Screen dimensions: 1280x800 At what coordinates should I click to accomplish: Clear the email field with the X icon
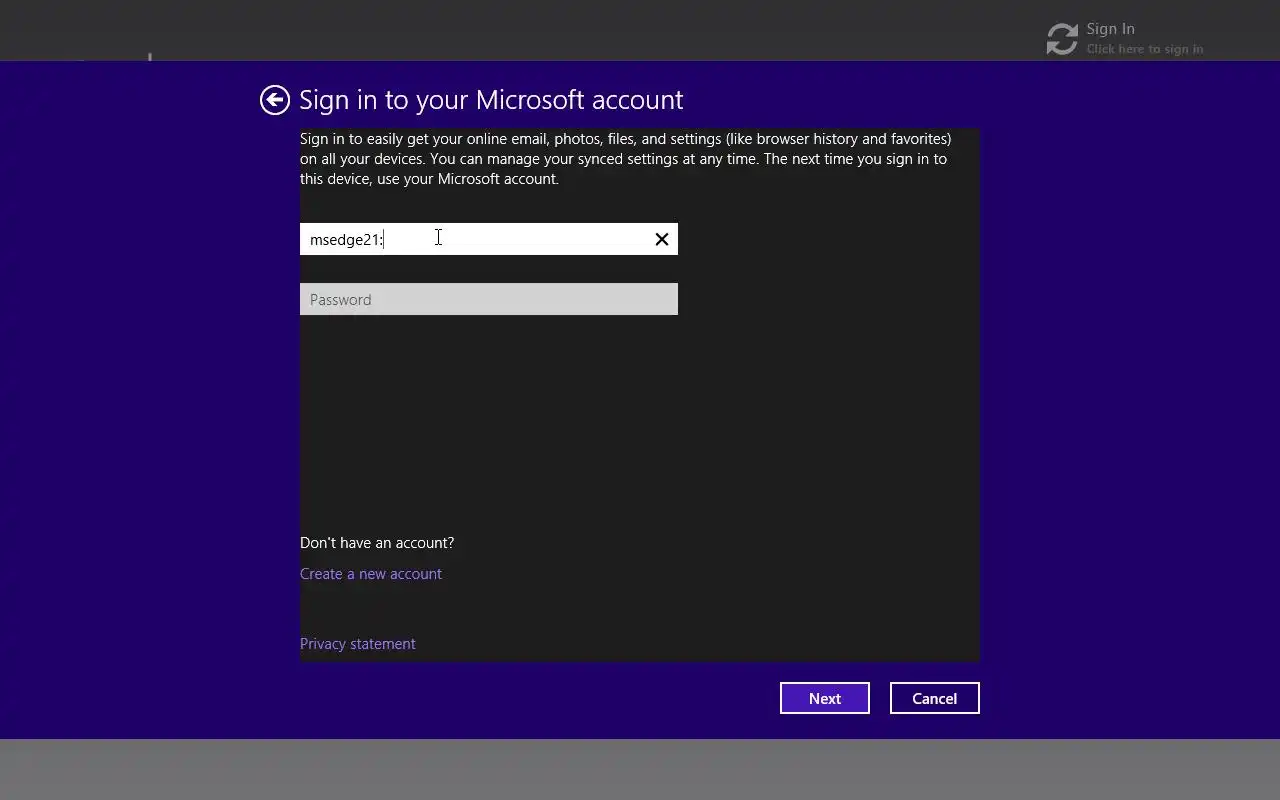coord(661,239)
